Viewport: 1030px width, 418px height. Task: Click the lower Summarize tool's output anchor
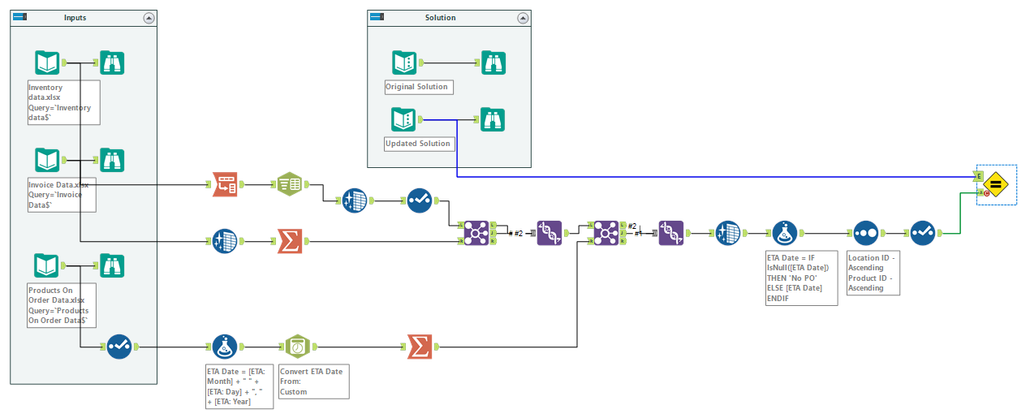pos(436,346)
